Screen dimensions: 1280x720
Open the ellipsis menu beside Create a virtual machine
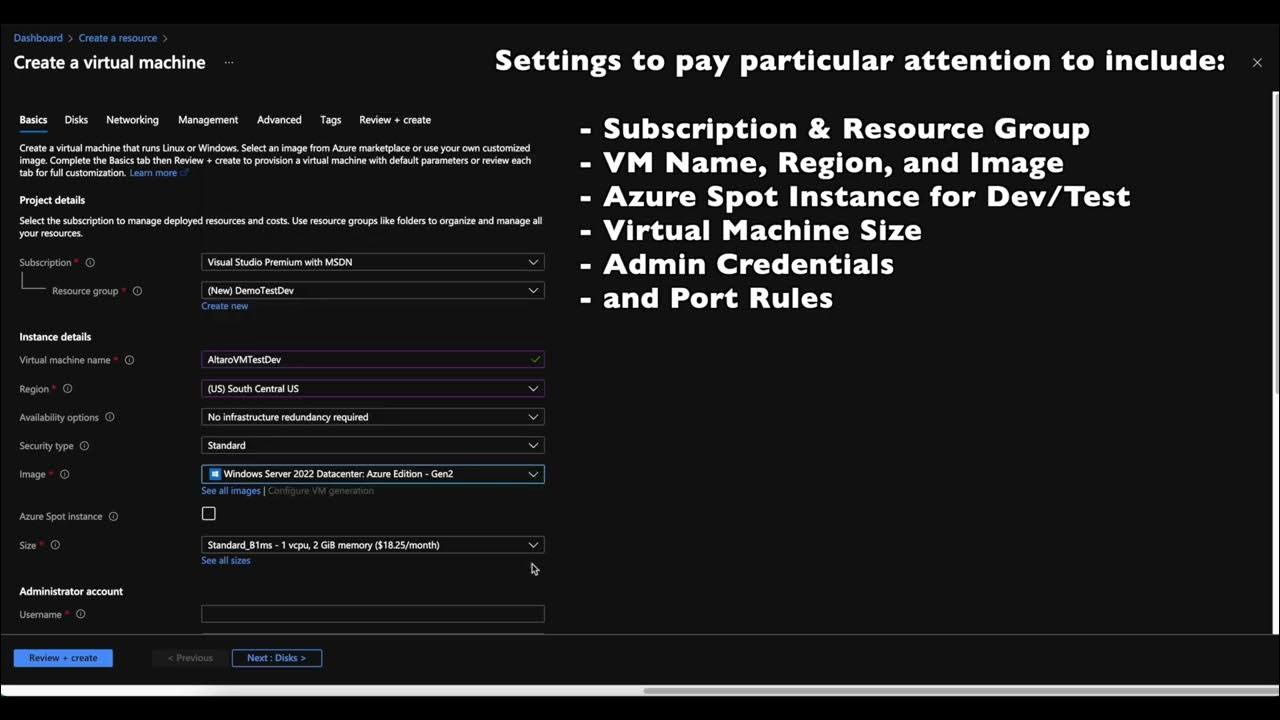[x=228, y=62]
